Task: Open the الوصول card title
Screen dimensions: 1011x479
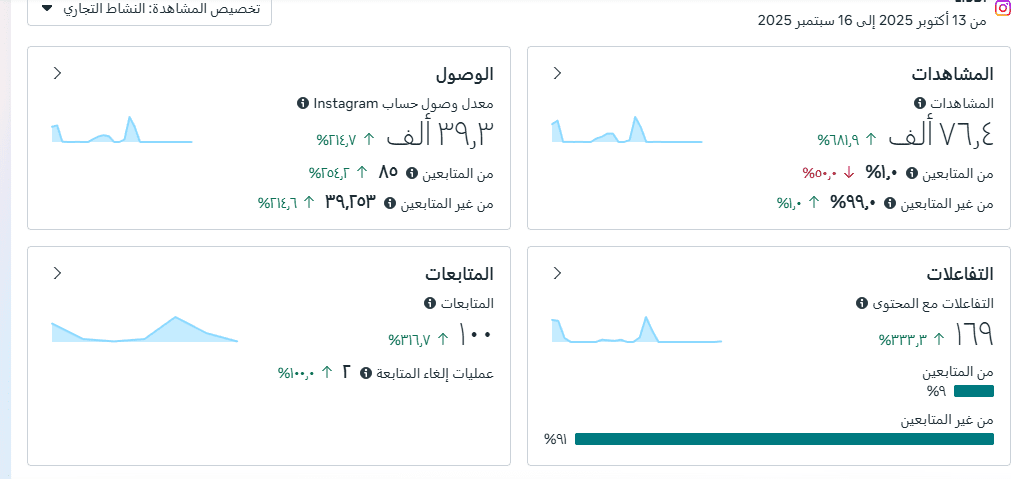Action: coord(464,74)
